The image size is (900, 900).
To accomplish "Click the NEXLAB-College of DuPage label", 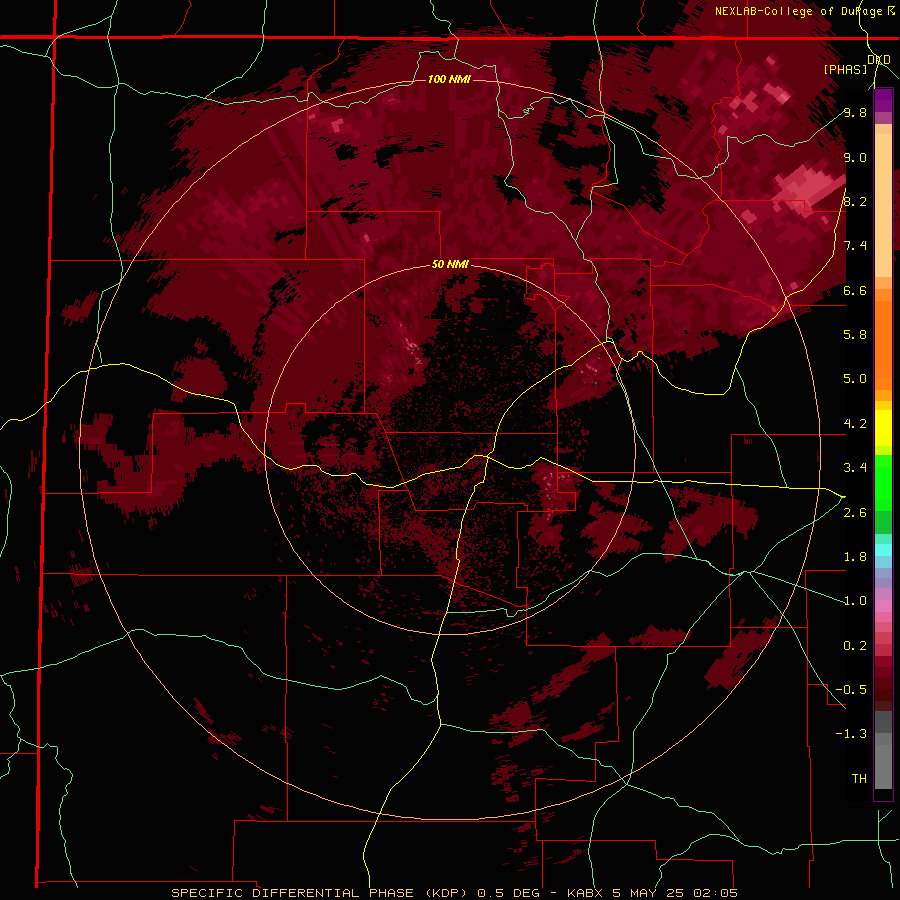I will click(800, 11).
